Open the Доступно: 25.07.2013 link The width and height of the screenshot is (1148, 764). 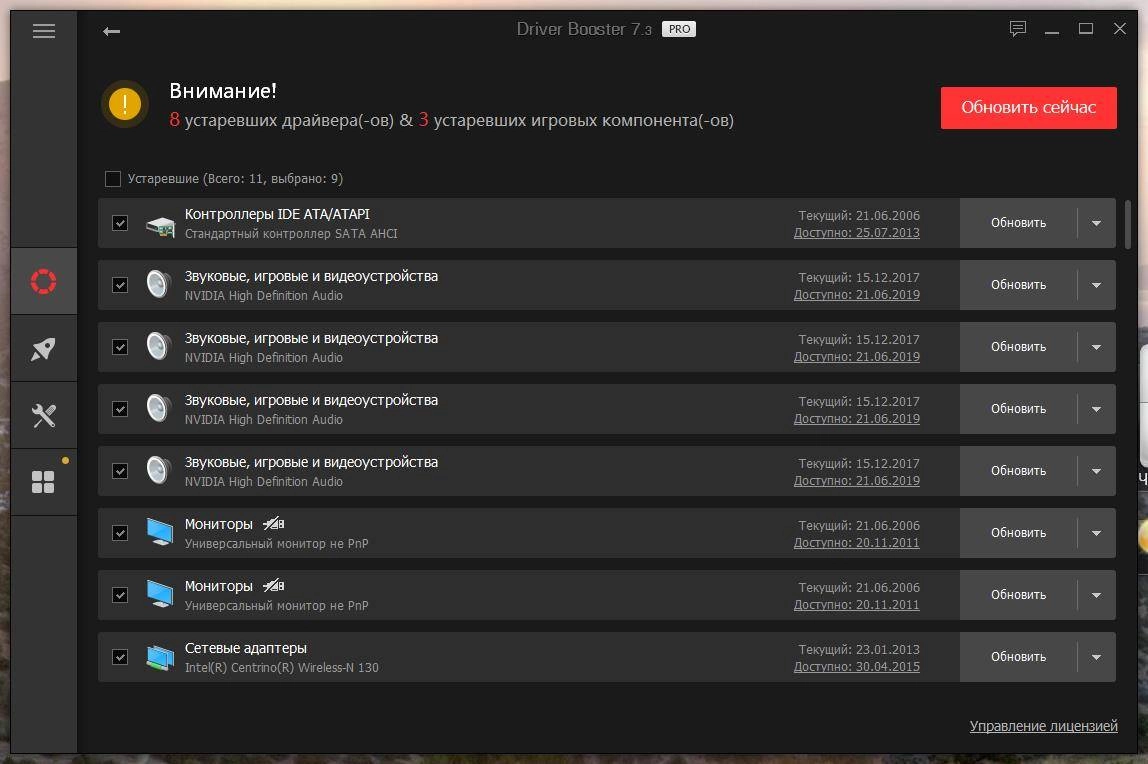(x=857, y=233)
